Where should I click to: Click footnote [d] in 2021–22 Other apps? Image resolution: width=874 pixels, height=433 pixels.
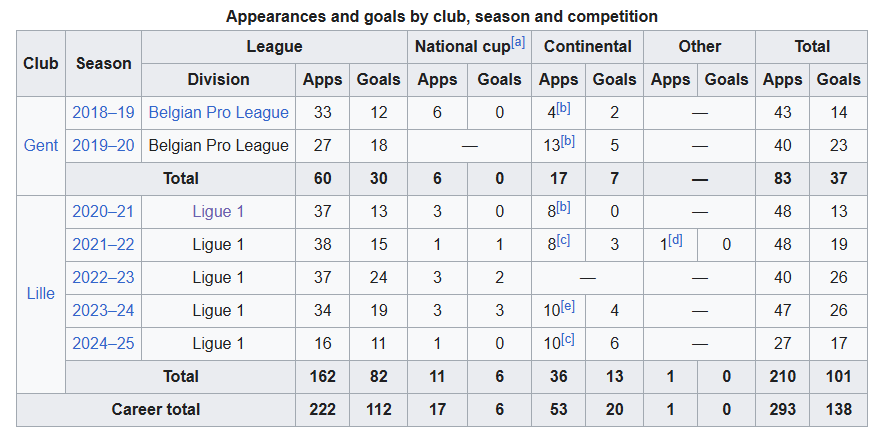pos(675,240)
